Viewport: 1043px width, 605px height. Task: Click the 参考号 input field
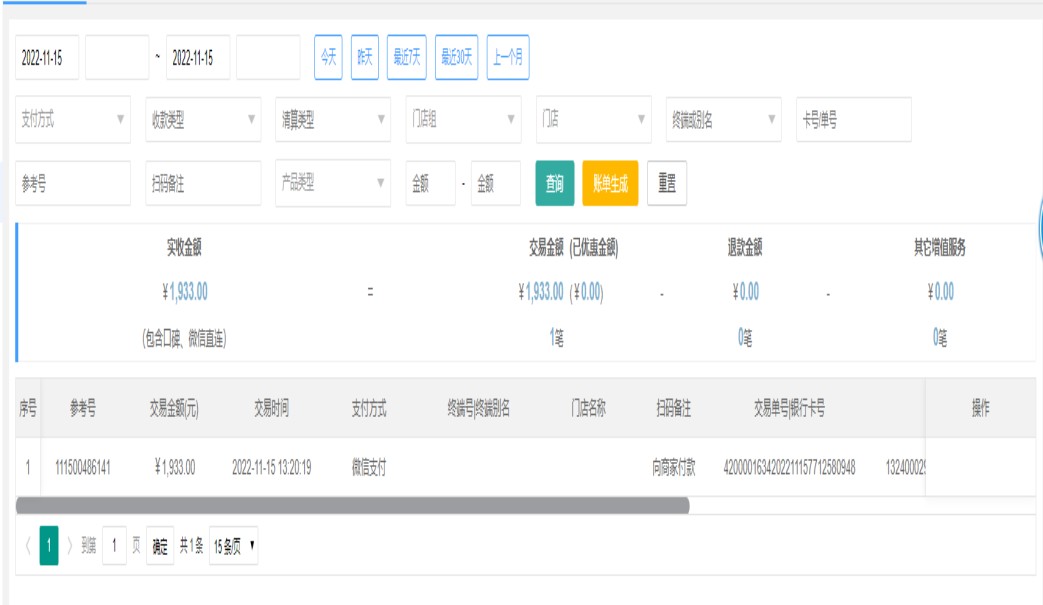[x=72, y=184]
